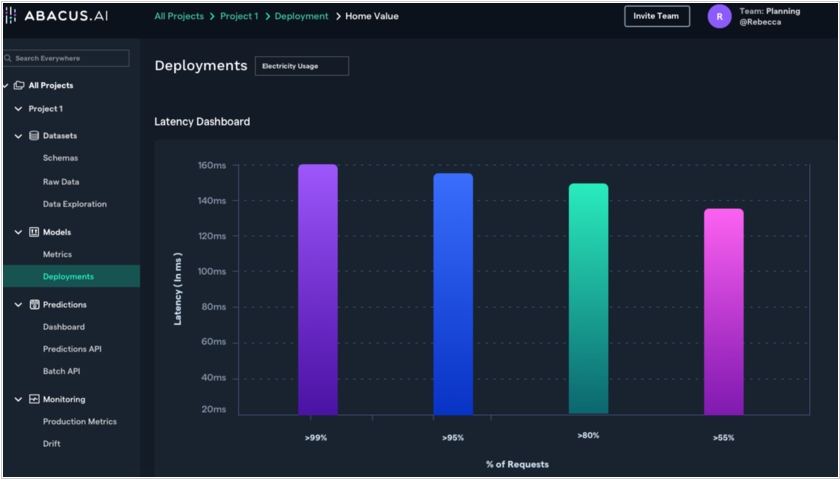This screenshot has width=840, height=479.
Task: Click the Datasets database icon
Action: pos(34,136)
